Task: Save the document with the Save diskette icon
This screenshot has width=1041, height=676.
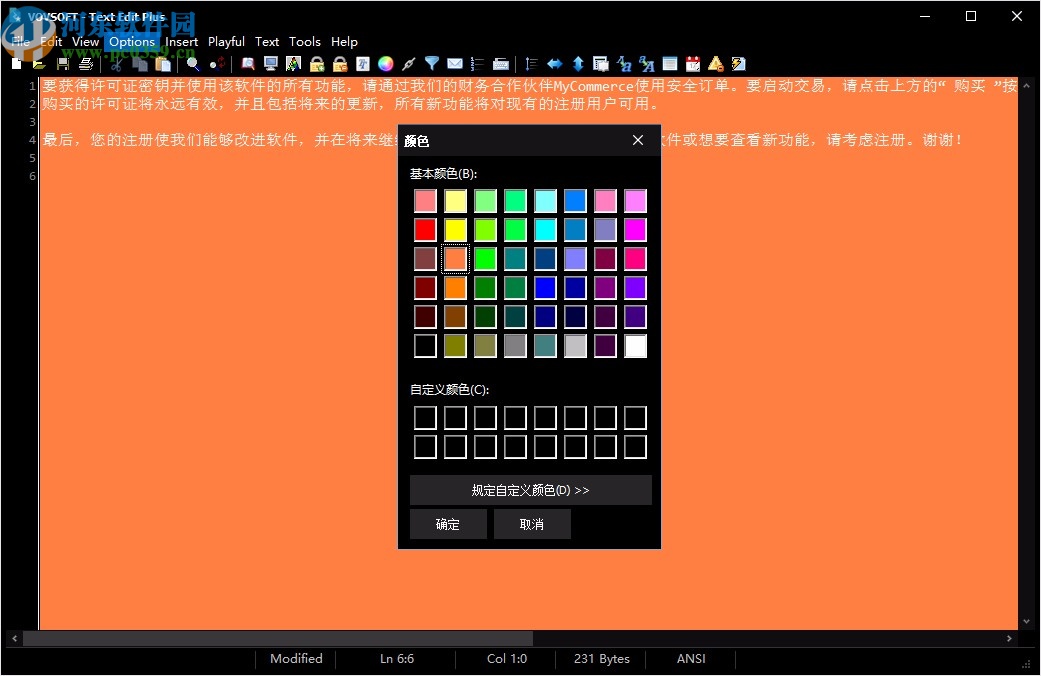Action: (62, 63)
